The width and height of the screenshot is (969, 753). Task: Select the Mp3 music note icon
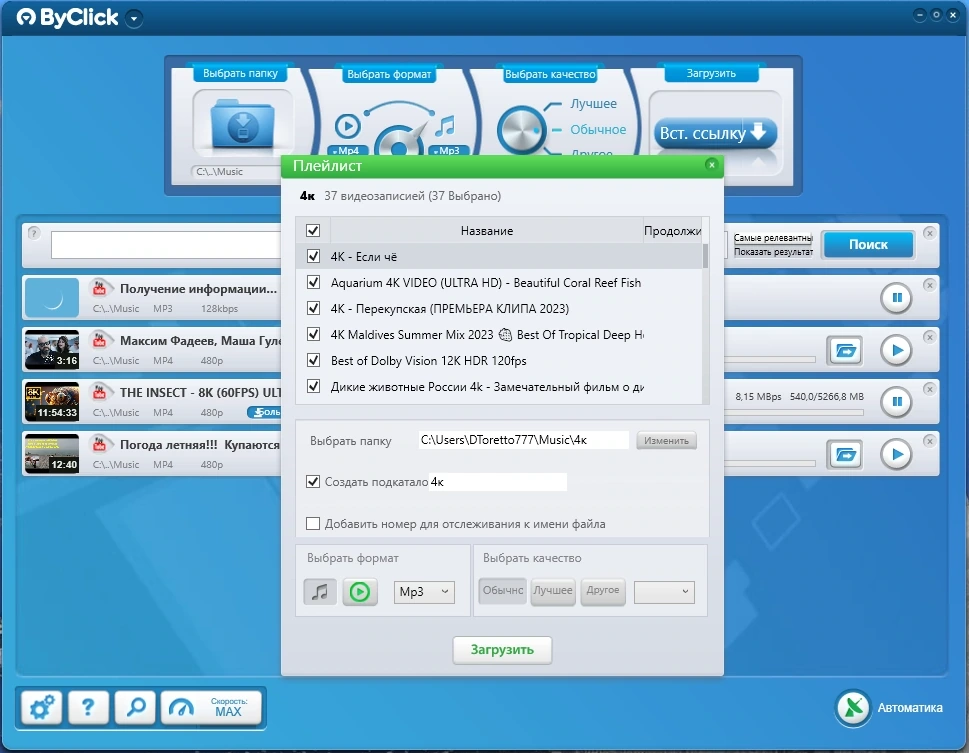pos(445,126)
